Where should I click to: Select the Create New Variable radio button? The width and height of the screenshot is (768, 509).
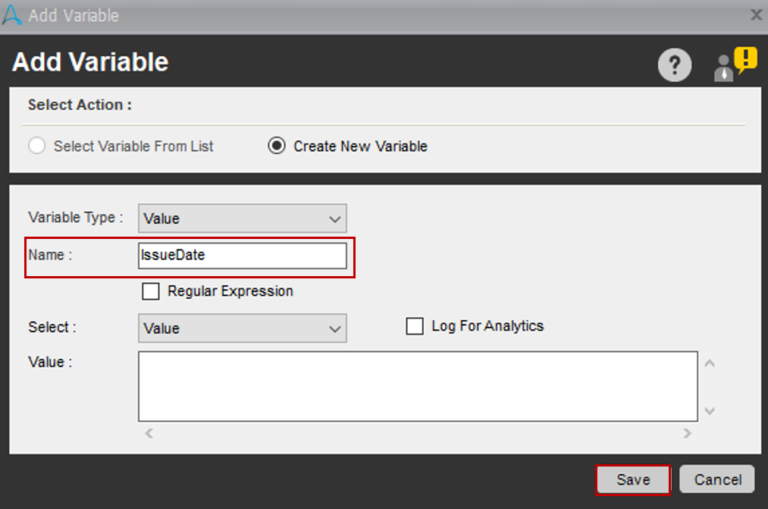pyautogui.click(x=276, y=146)
